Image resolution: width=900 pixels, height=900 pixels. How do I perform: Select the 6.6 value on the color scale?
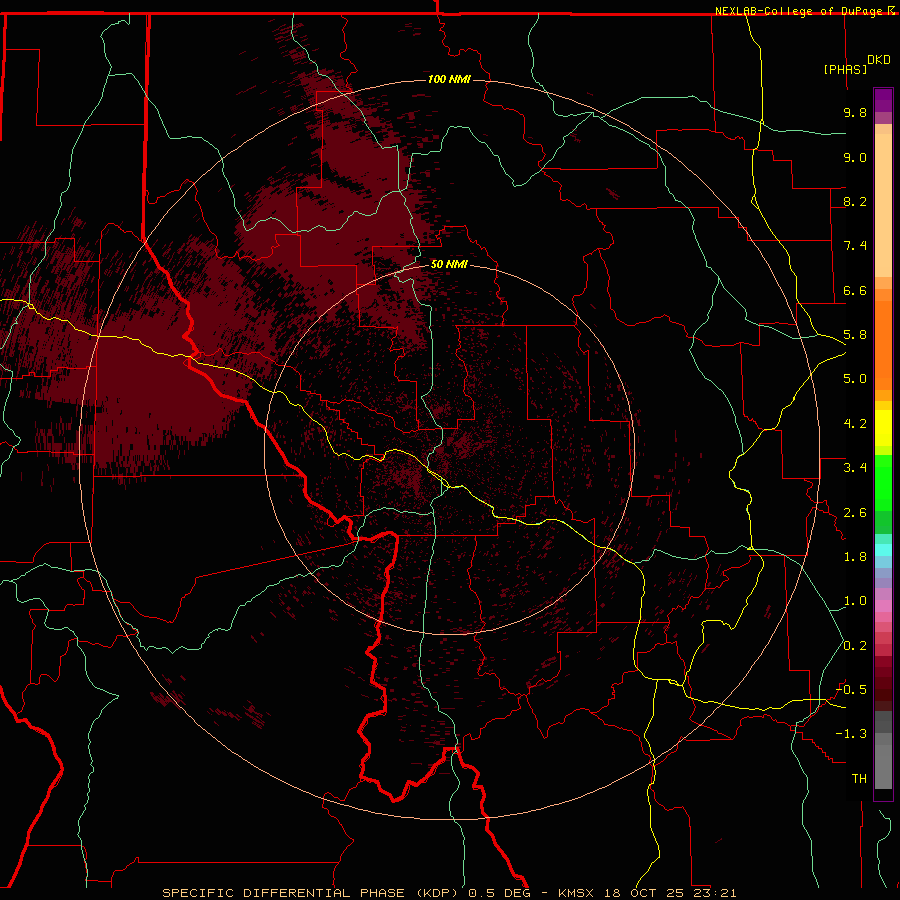point(855,290)
